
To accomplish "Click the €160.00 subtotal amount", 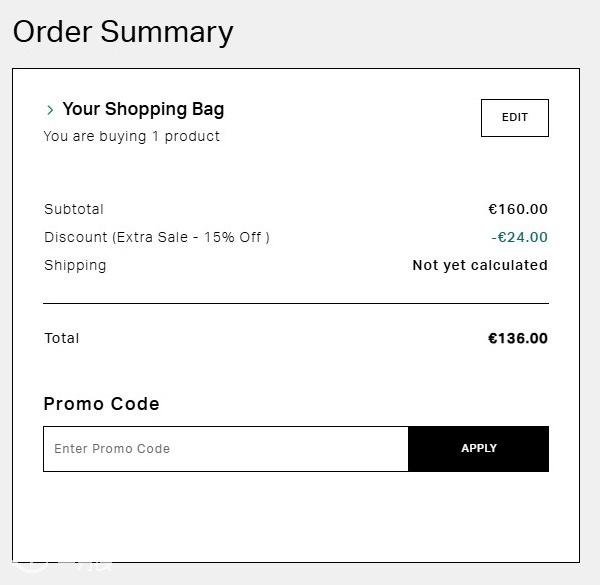I will pyautogui.click(x=518, y=209).
